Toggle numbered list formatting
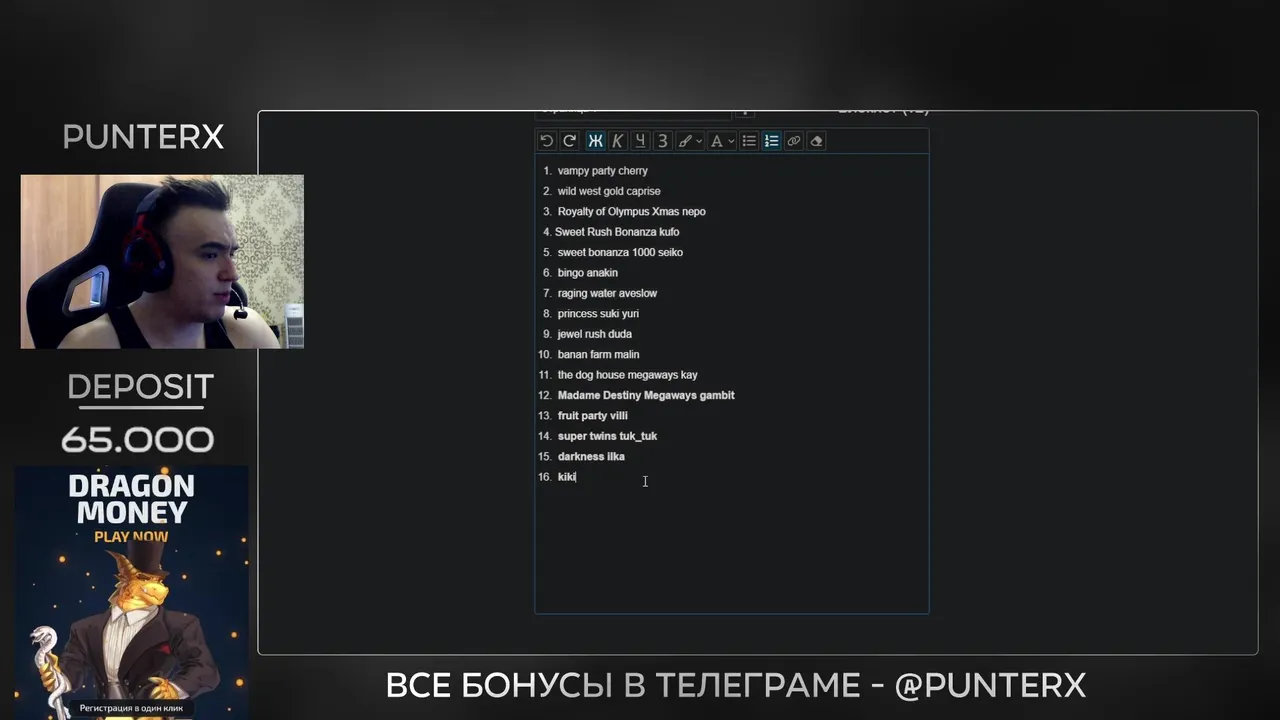Image resolution: width=1280 pixels, height=720 pixels. pos(771,141)
